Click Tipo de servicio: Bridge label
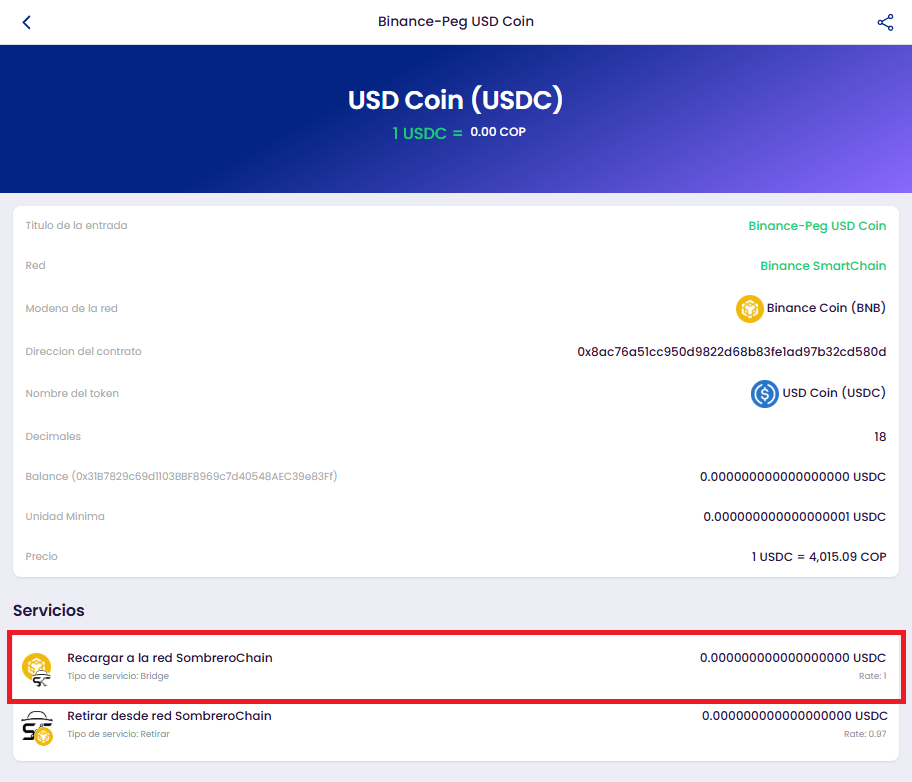Image resolution: width=912 pixels, height=782 pixels. point(118,676)
